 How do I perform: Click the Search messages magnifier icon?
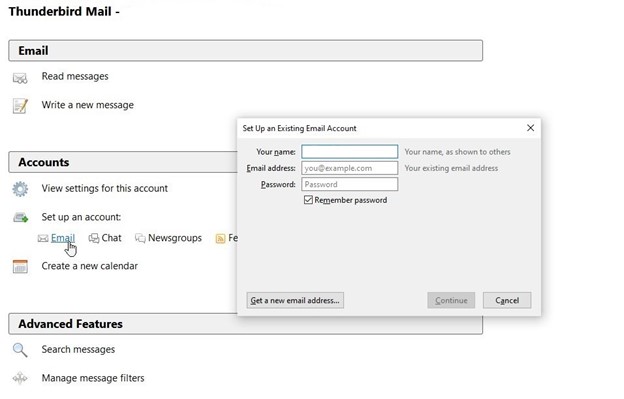[x=20, y=350]
